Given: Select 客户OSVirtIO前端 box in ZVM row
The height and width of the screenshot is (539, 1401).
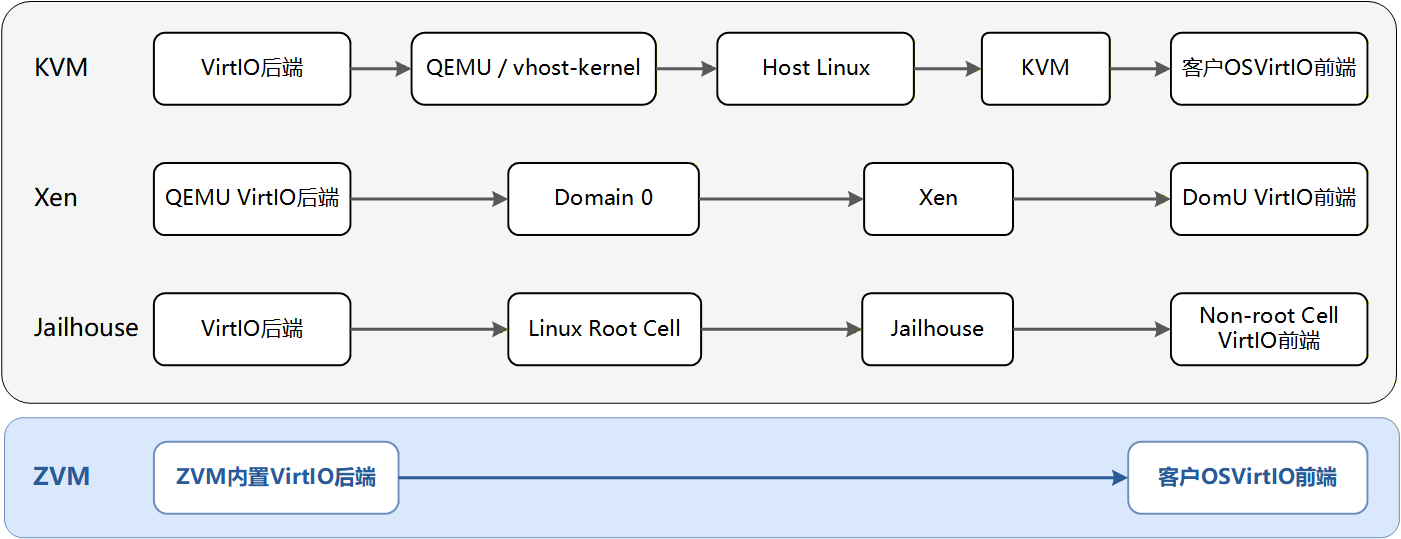Looking at the screenshot, I should click(x=1248, y=478).
